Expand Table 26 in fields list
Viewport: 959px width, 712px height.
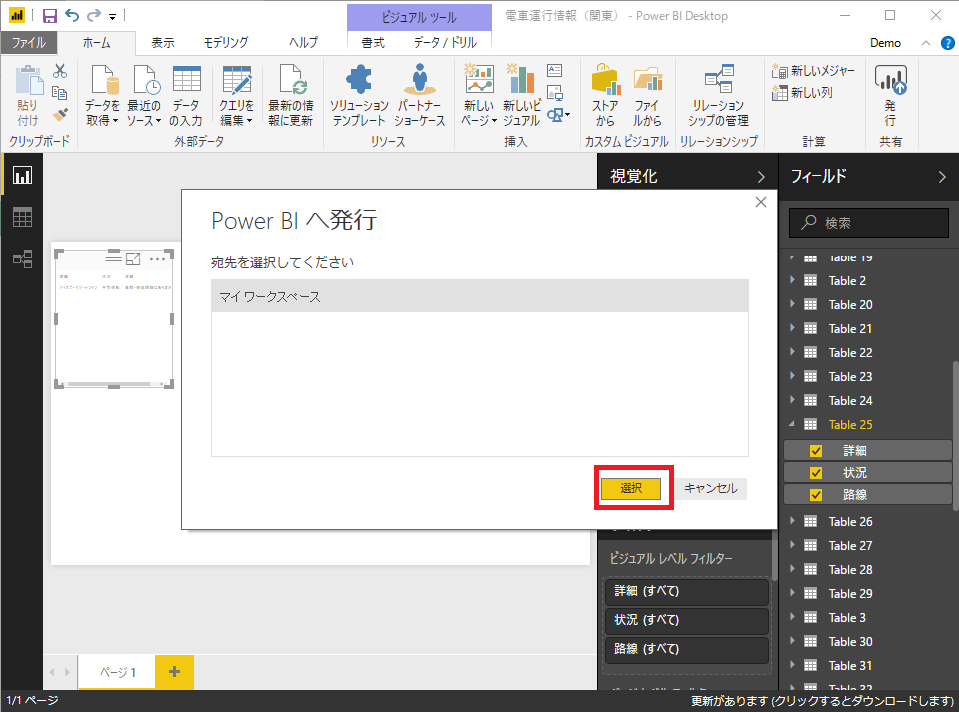pos(792,521)
